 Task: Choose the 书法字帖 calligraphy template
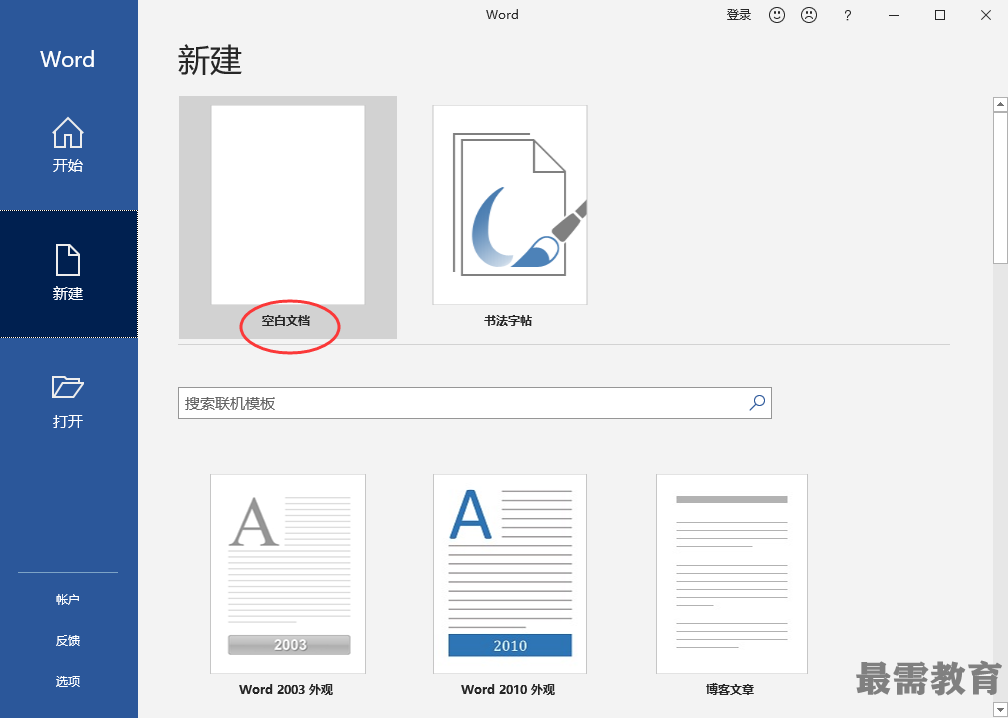[x=509, y=217]
